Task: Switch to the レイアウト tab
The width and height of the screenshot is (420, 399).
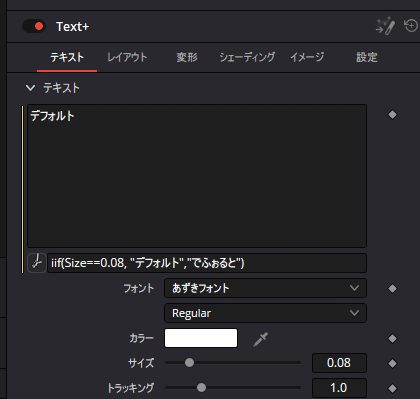Action: (x=127, y=57)
